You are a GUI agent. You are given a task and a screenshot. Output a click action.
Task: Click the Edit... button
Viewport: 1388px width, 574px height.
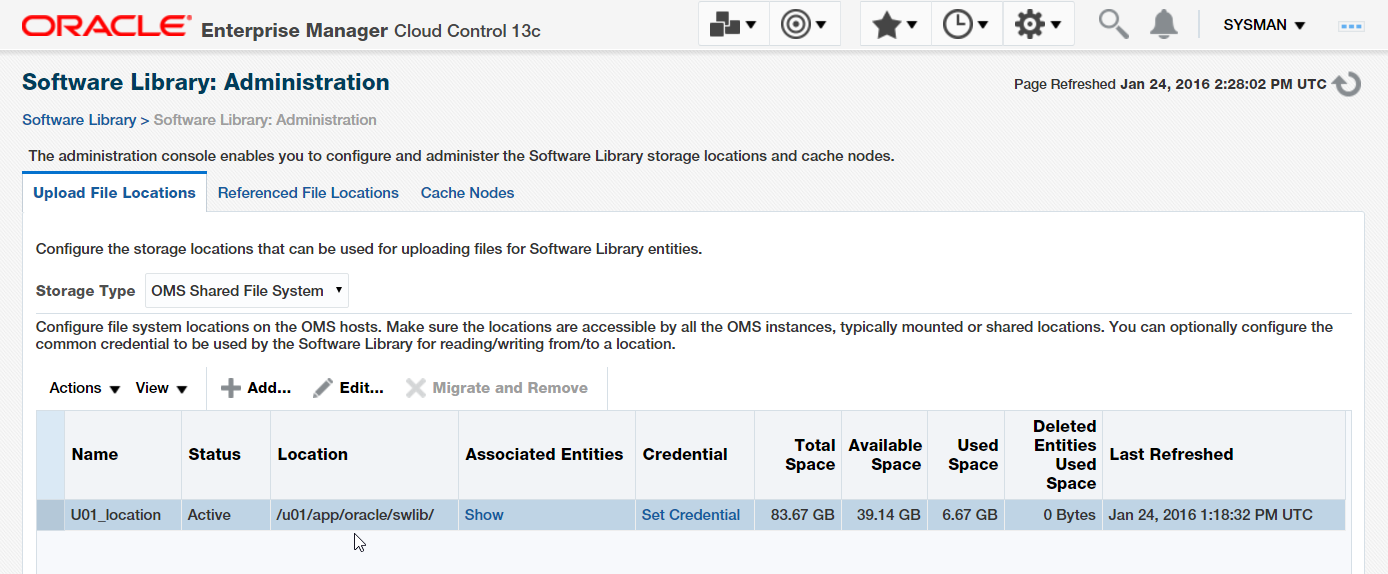point(348,388)
